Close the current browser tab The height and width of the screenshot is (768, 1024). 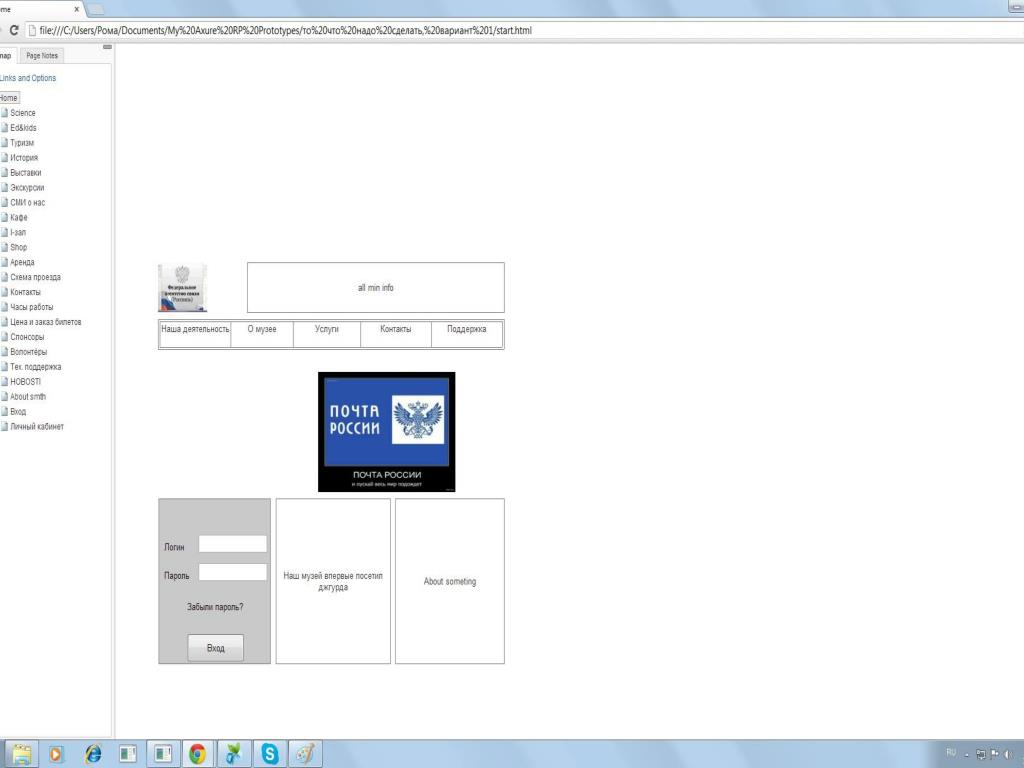pyautogui.click(x=76, y=9)
